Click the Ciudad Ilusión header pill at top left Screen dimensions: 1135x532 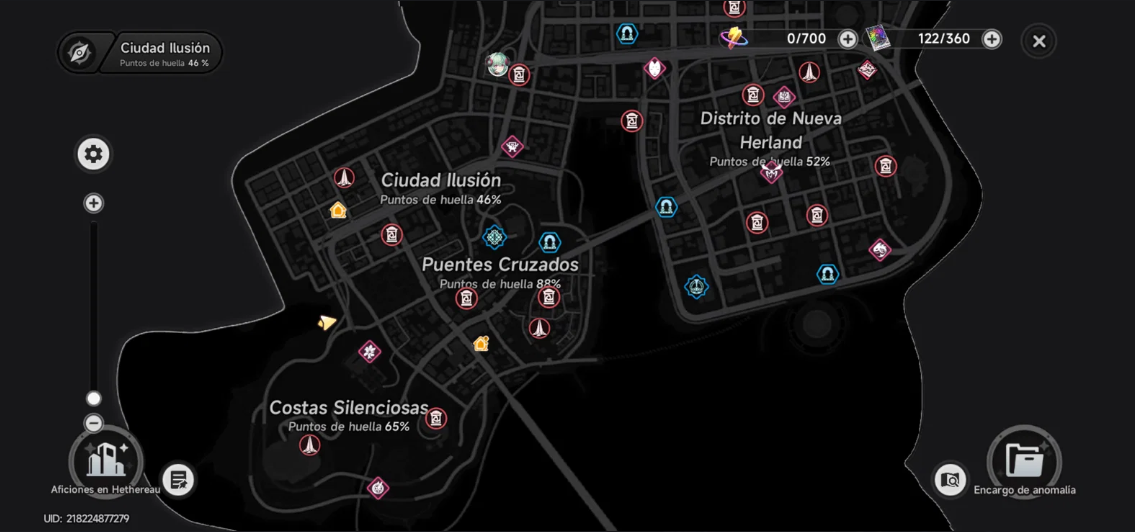click(140, 53)
